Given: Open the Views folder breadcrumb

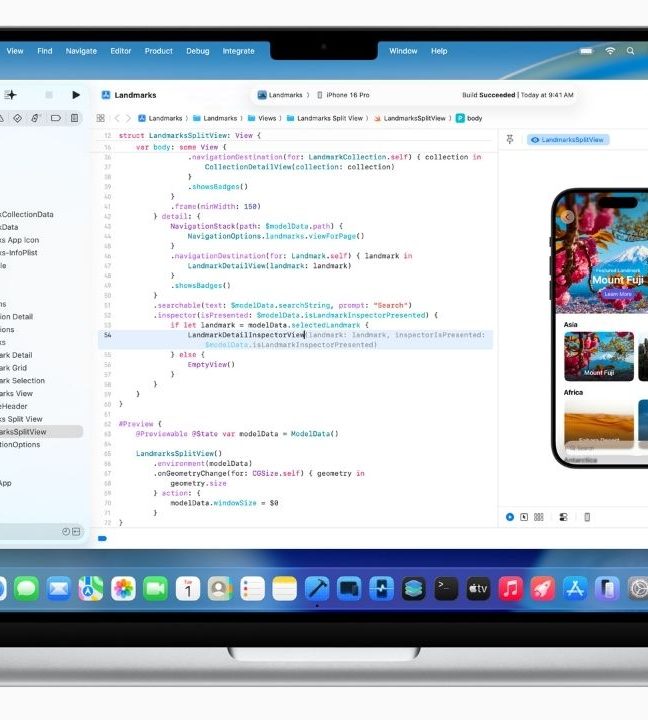Looking at the screenshot, I should pyautogui.click(x=262, y=118).
